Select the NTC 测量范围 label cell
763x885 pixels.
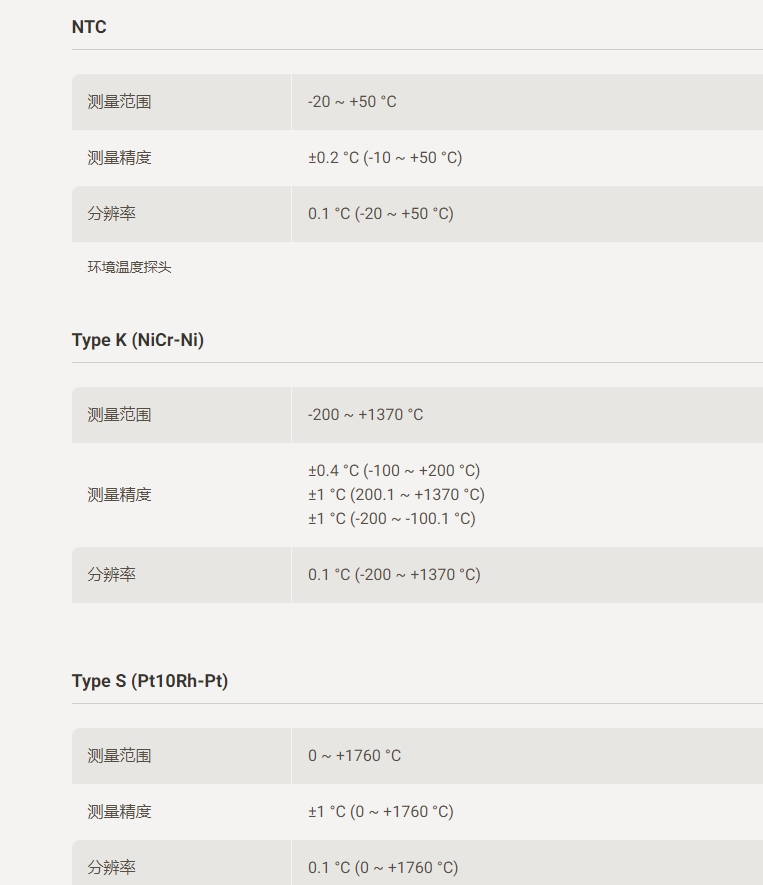point(181,102)
